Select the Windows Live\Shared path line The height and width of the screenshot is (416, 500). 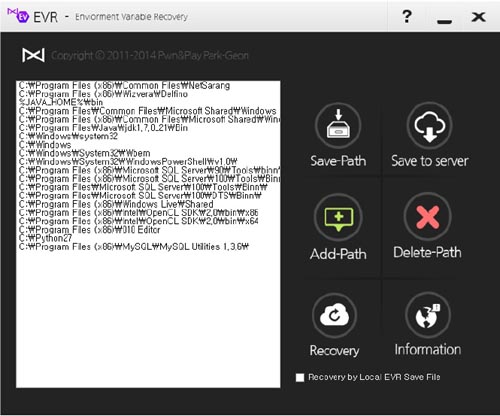pos(116,204)
